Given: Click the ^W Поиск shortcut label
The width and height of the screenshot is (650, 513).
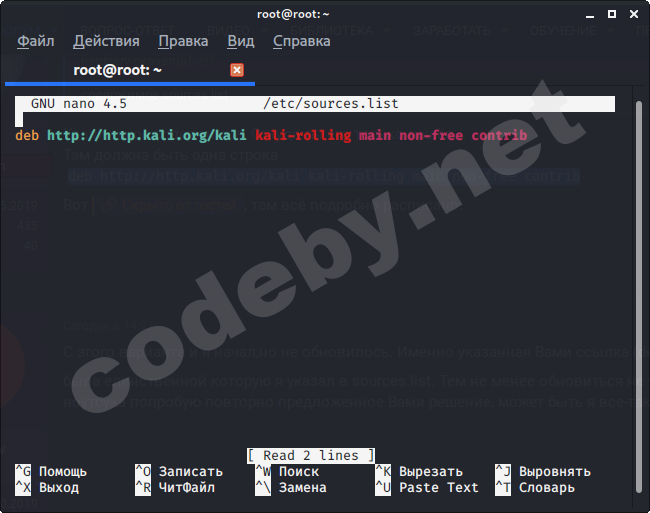Looking at the screenshot, I should (x=287, y=471).
